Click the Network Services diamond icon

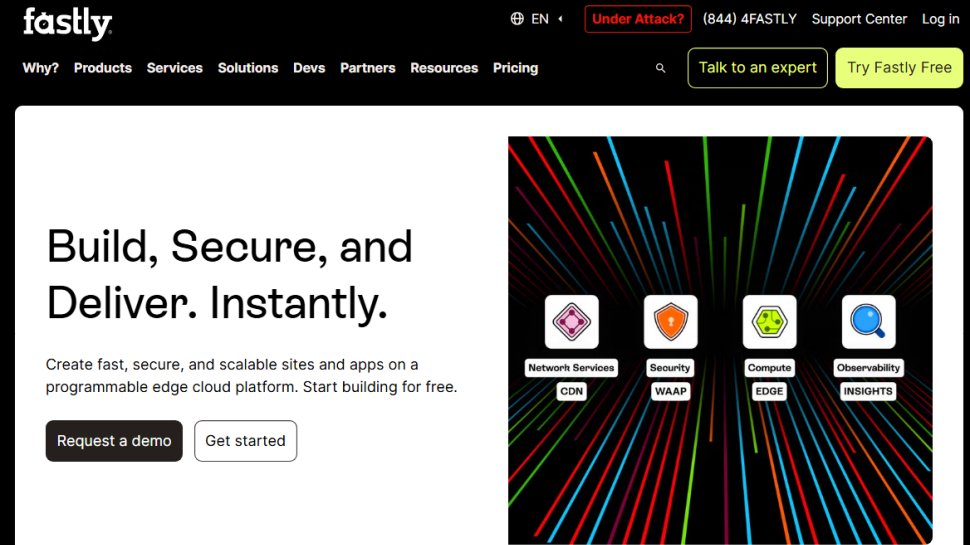(572, 322)
